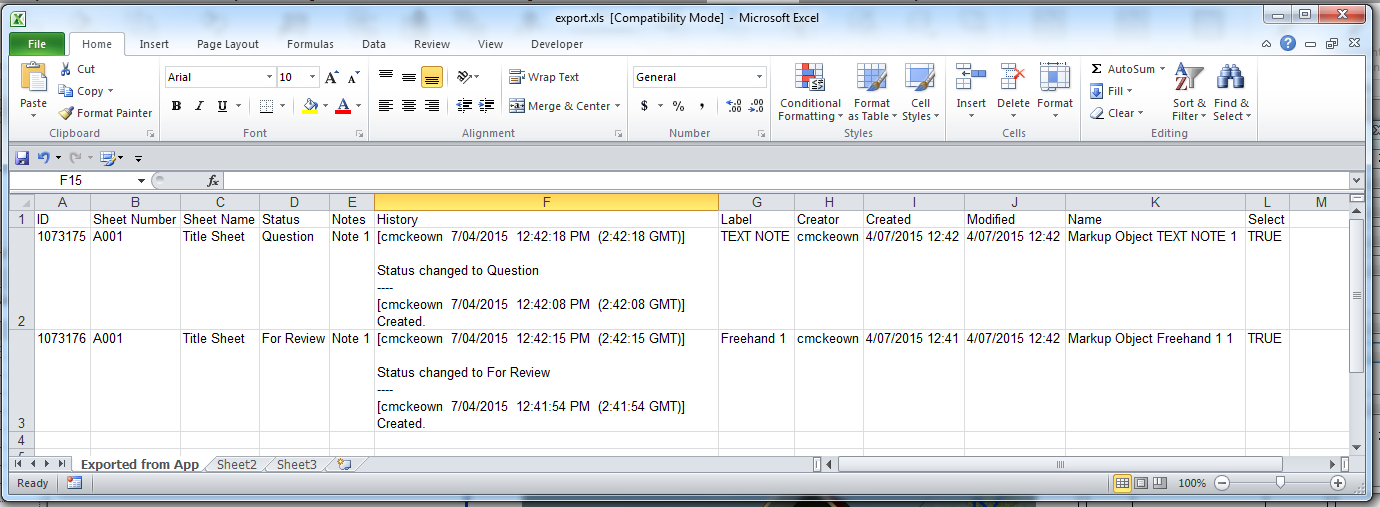
Task: Click the zoom slider handle
Action: point(1279,483)
